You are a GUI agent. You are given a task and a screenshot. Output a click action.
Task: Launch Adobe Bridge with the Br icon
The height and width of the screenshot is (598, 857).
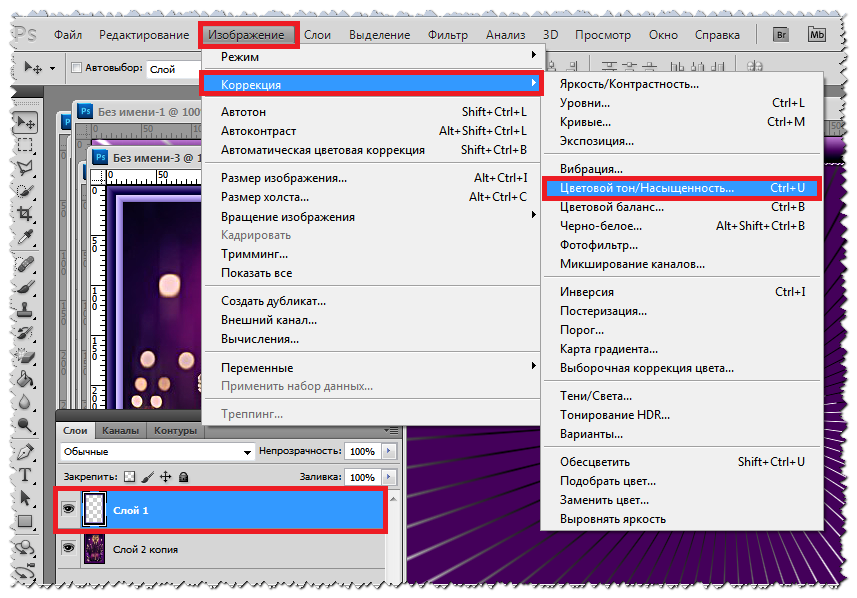pyautogui.click(x=782, y=35)
